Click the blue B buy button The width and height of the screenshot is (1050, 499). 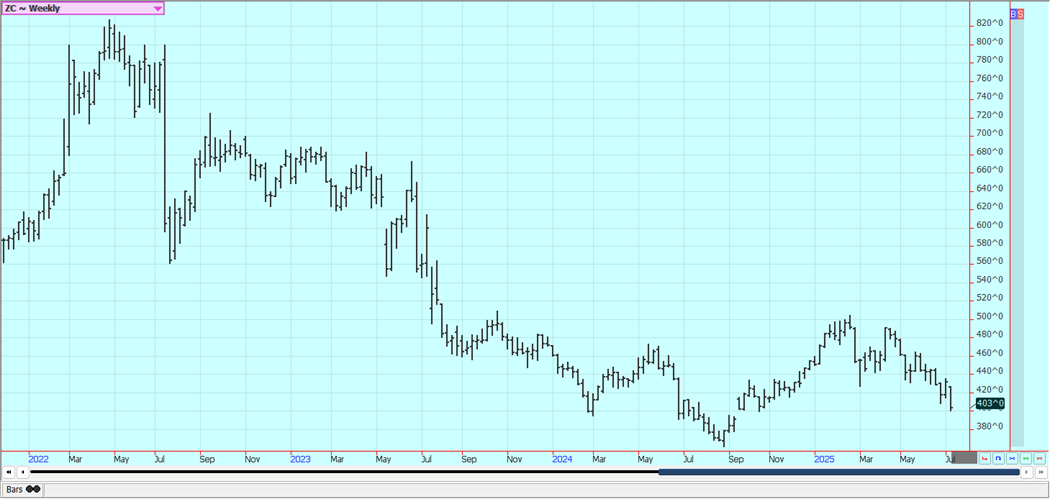[x=1013, y=13]
